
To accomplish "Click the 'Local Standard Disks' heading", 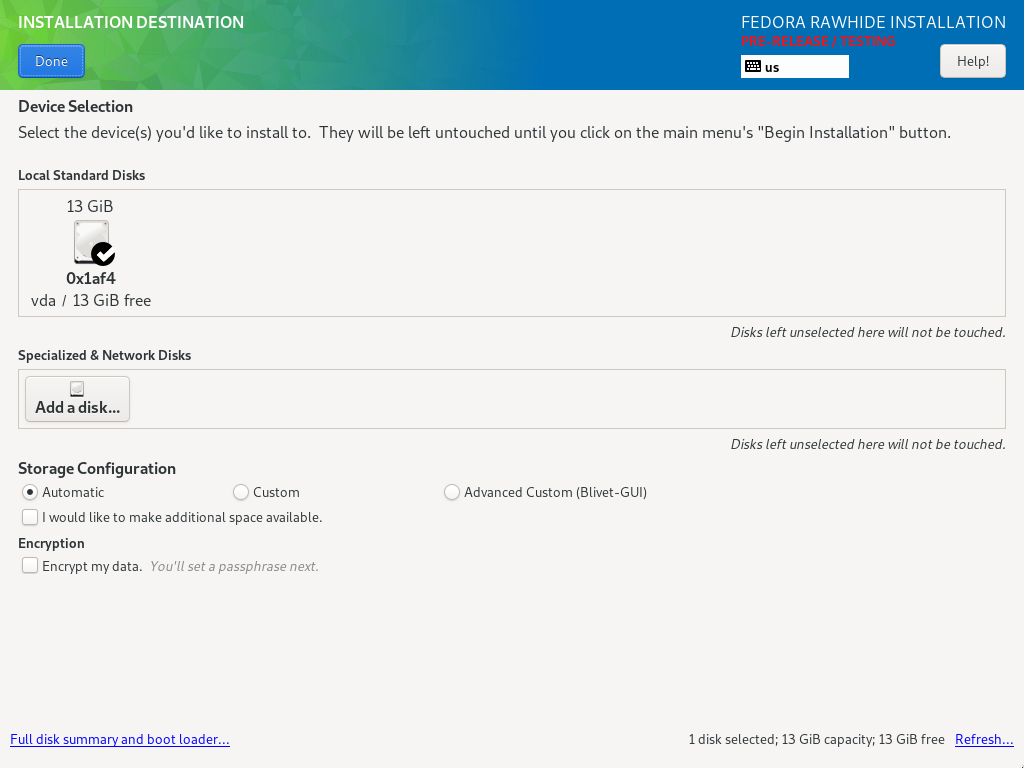I will pyautogui.click(x=82, y=175).
